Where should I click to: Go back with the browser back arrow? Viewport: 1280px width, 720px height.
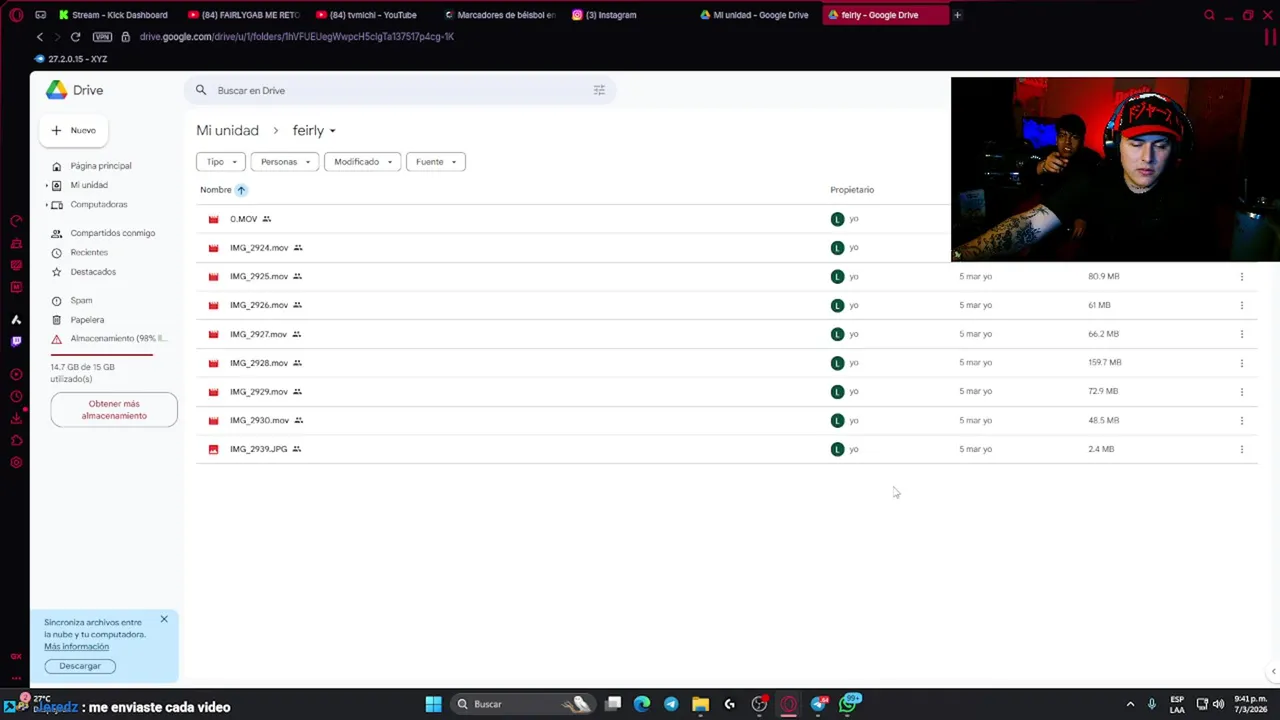pyautogui.click(x=40, y=37)
